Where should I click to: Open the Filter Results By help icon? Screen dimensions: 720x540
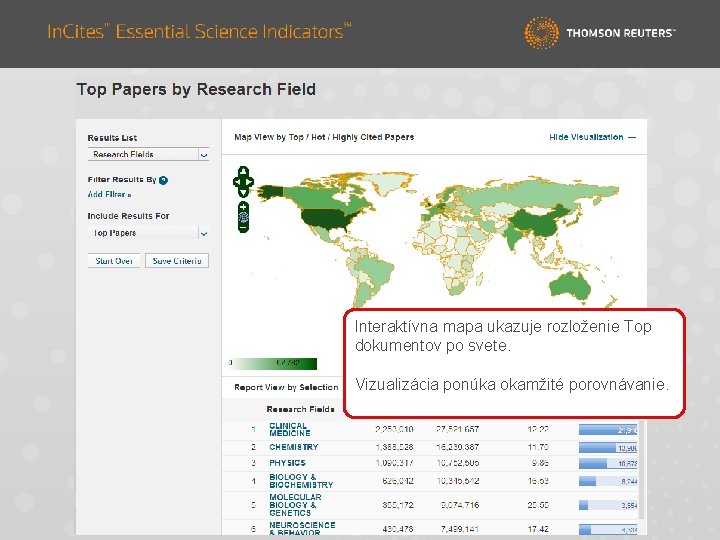click(x=163, y=180)
